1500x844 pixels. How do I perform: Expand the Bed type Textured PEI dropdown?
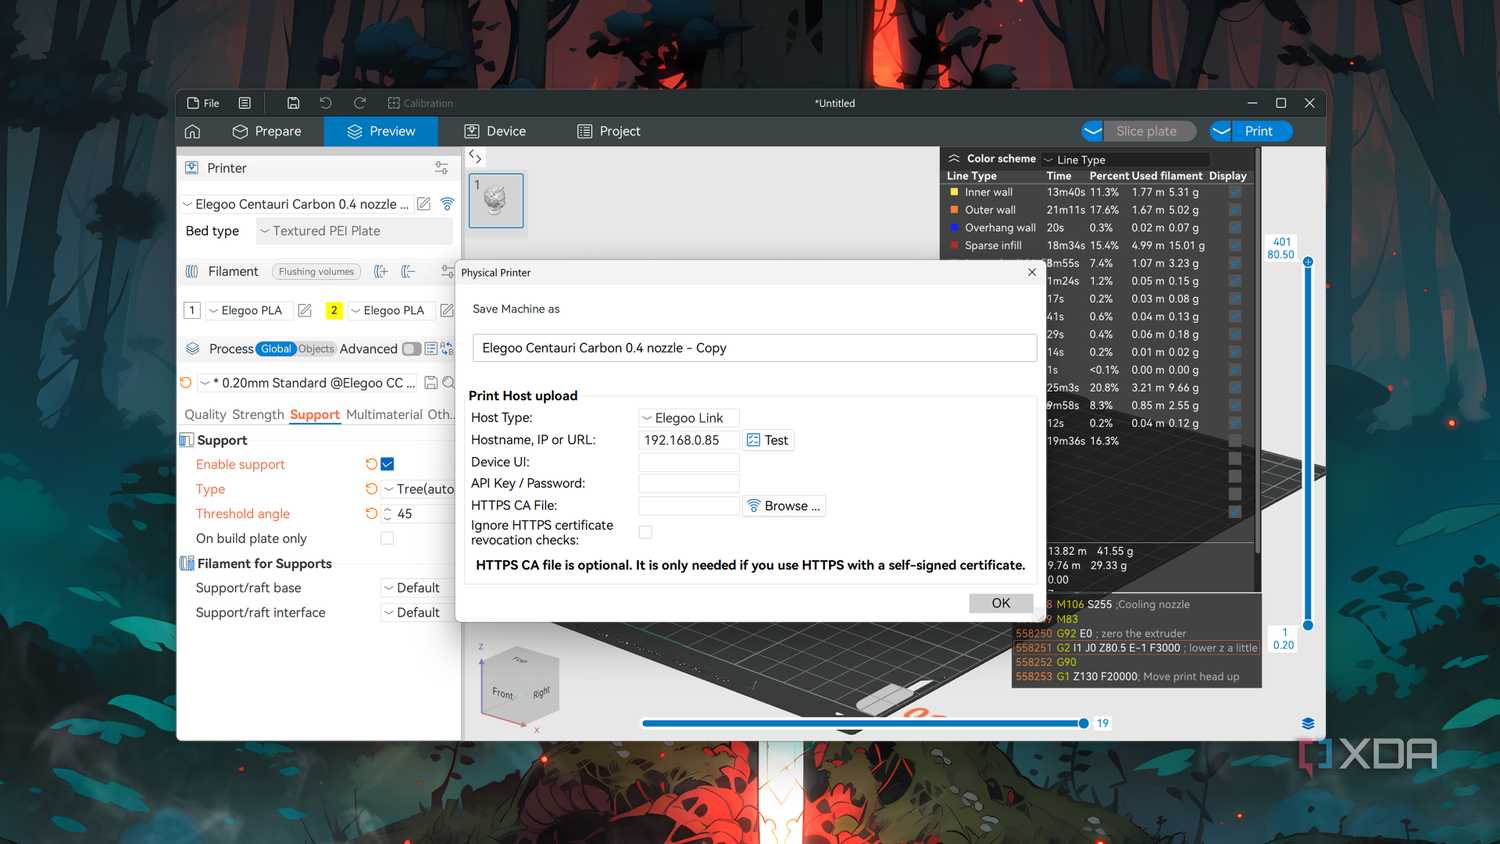click(354, 231)
